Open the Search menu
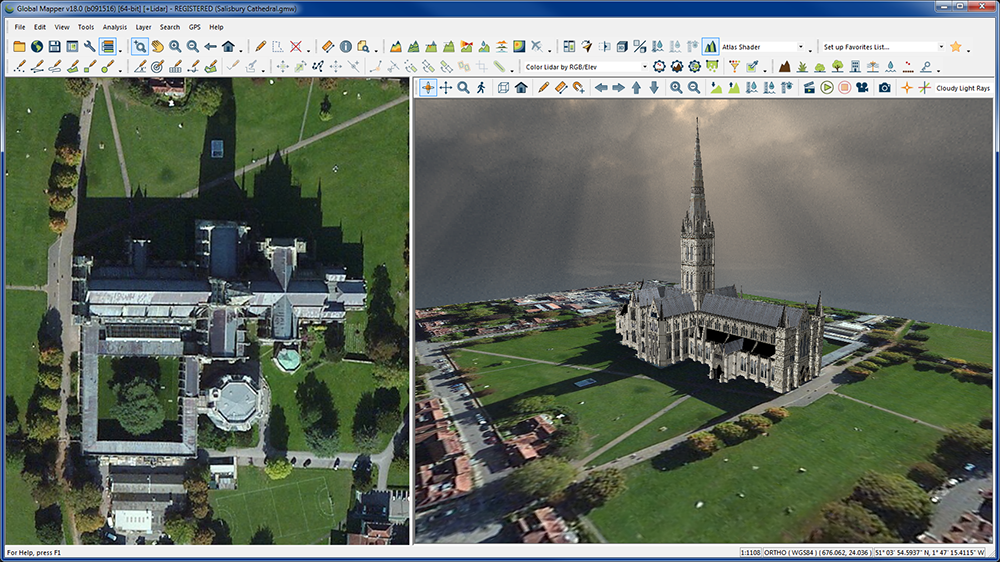Viewport: 1000px width, 562px height. [x=170, y=27]
